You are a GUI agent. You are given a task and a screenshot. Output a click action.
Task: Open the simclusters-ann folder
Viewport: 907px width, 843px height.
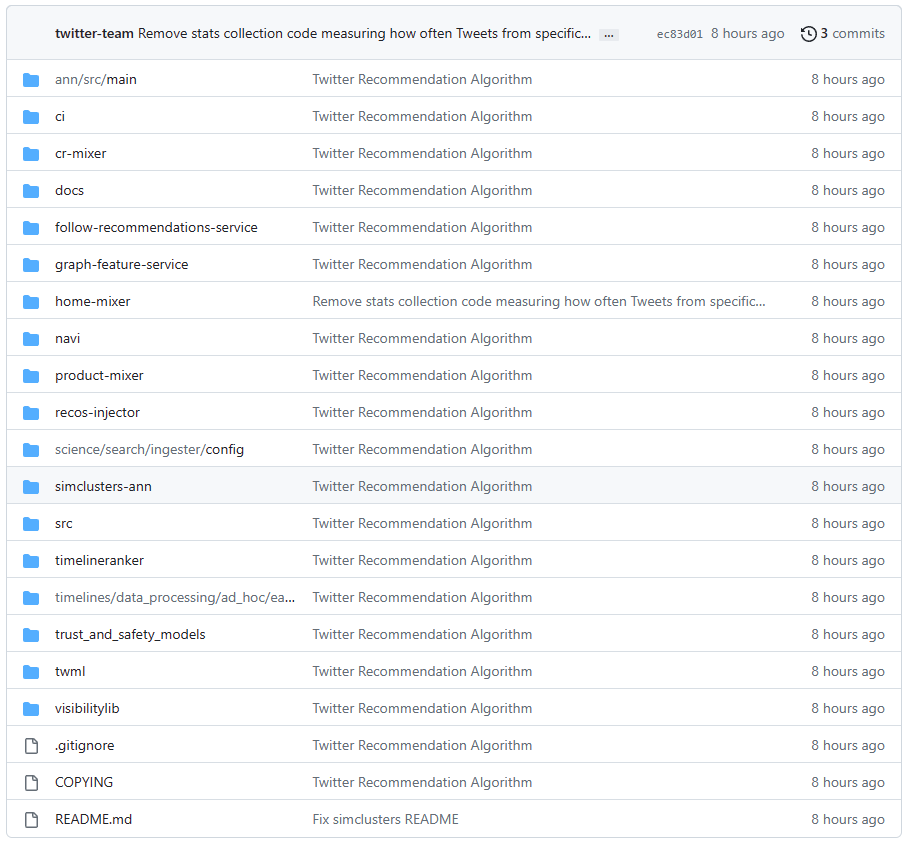pos(103,487)
